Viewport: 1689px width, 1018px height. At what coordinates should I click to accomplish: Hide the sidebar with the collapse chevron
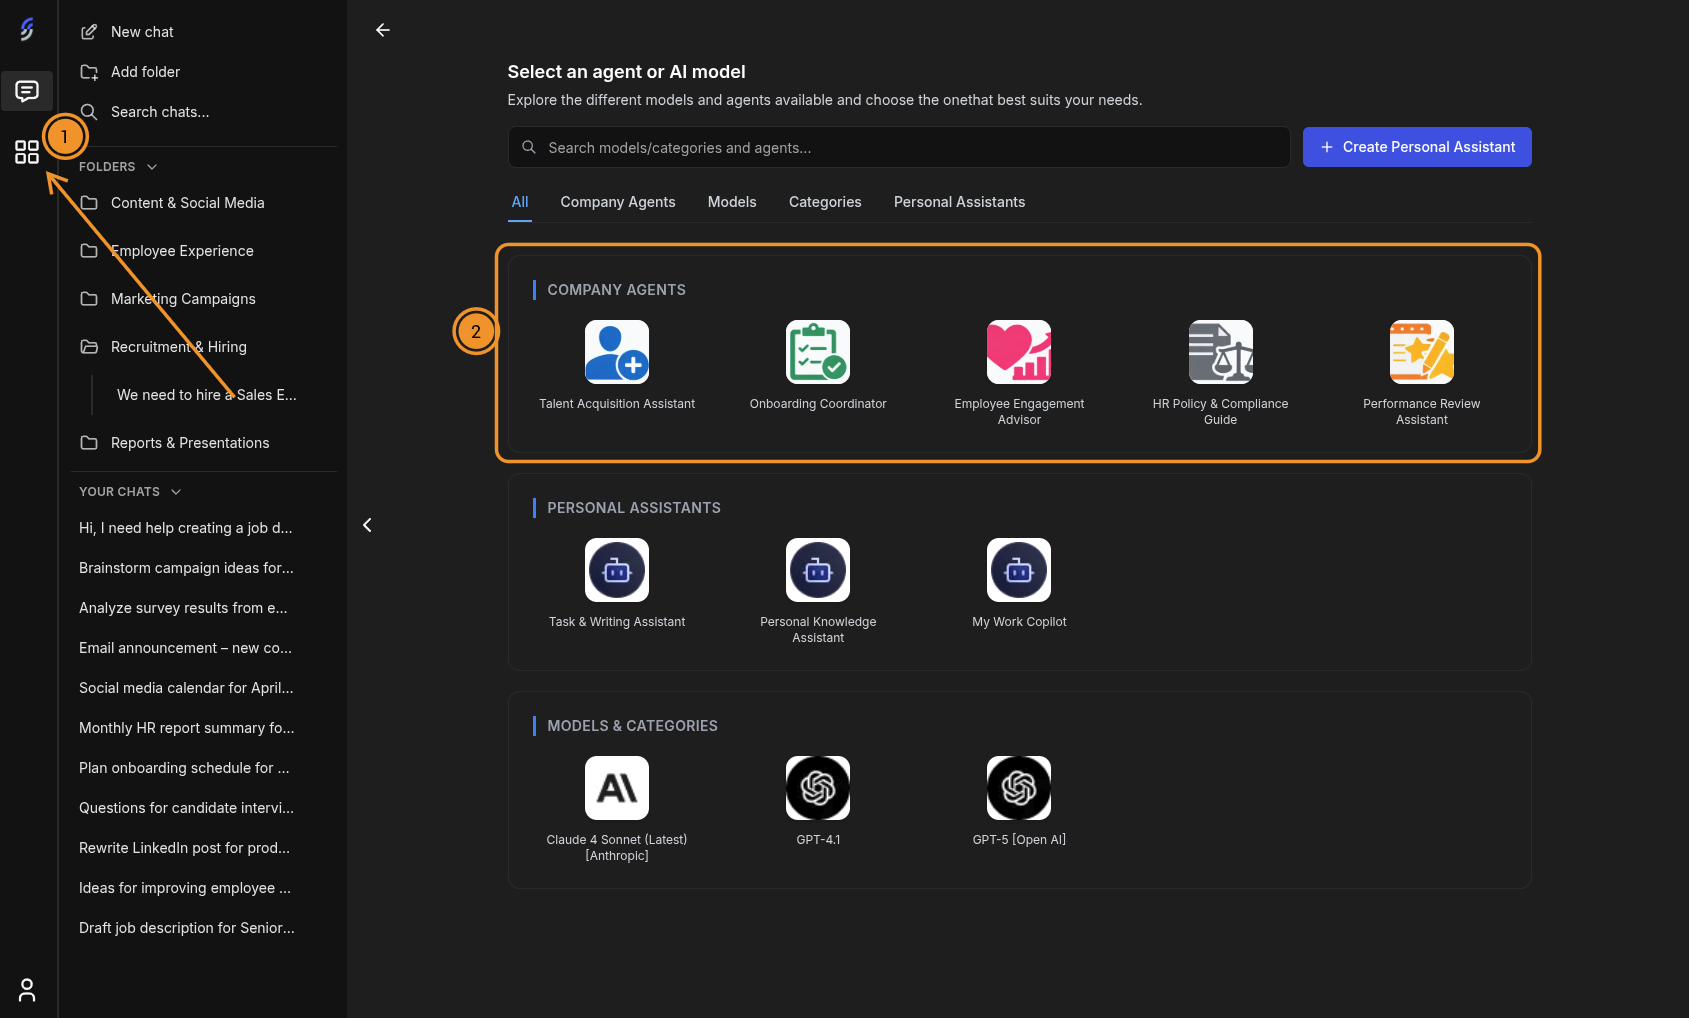[x=366, y=524]
